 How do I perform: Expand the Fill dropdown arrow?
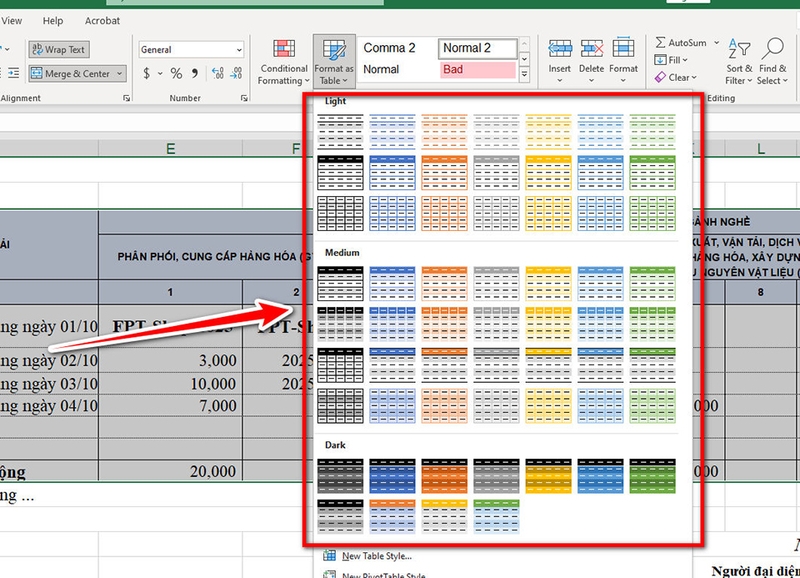[x=684, y=60]
